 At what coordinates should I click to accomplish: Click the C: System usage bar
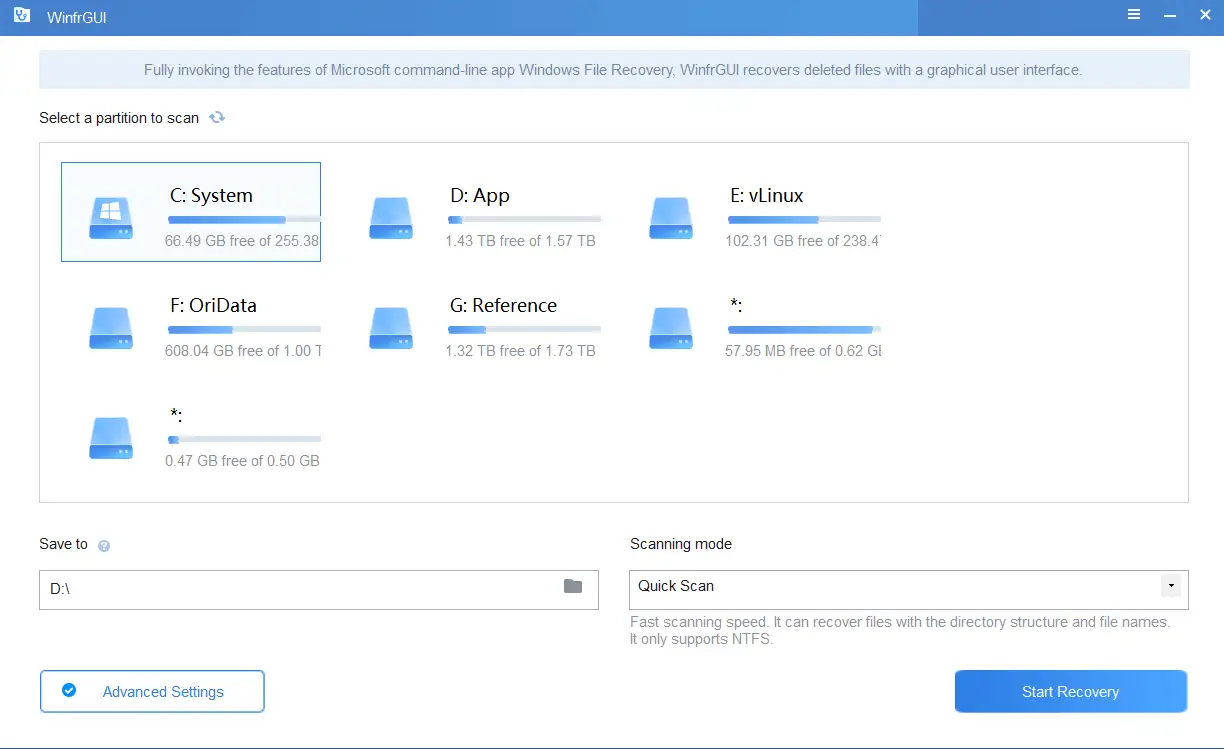click(244, 219)
